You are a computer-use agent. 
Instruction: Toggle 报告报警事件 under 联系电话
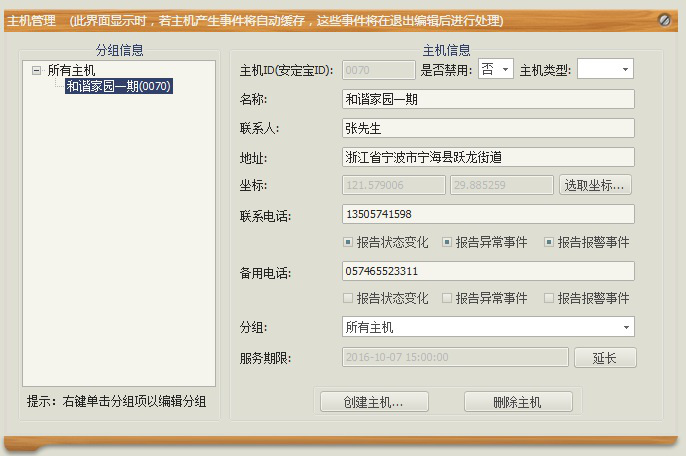click(x=587, y=242)
